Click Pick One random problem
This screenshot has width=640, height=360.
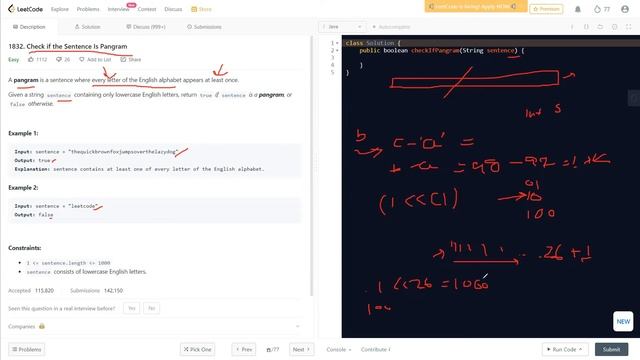[198, 349]
